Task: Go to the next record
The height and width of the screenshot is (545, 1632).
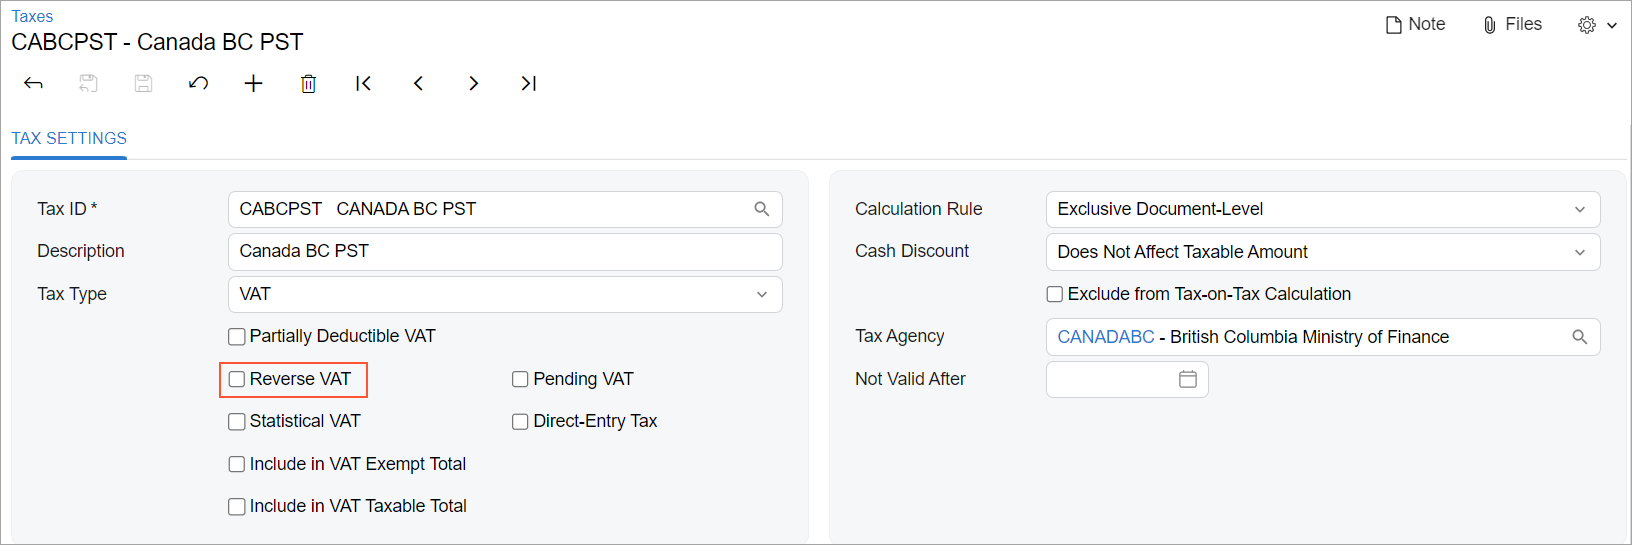Action: point(473,84)
